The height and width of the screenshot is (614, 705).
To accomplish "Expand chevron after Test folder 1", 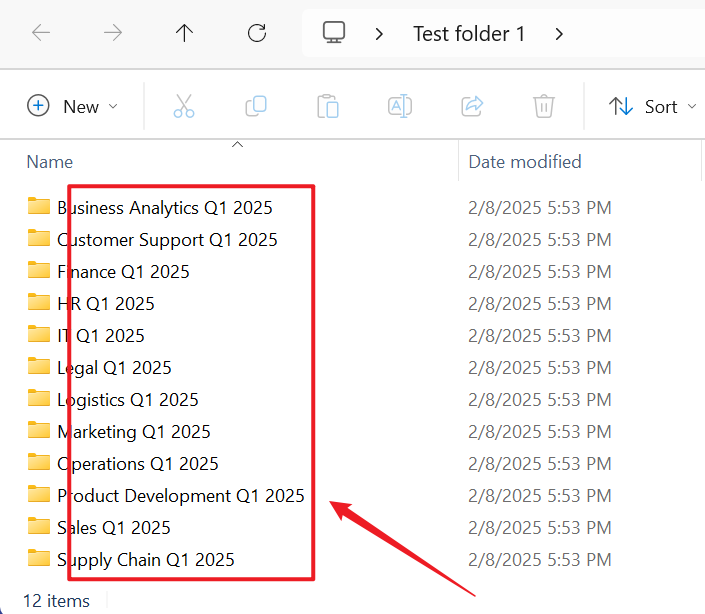I will [559, 34].
